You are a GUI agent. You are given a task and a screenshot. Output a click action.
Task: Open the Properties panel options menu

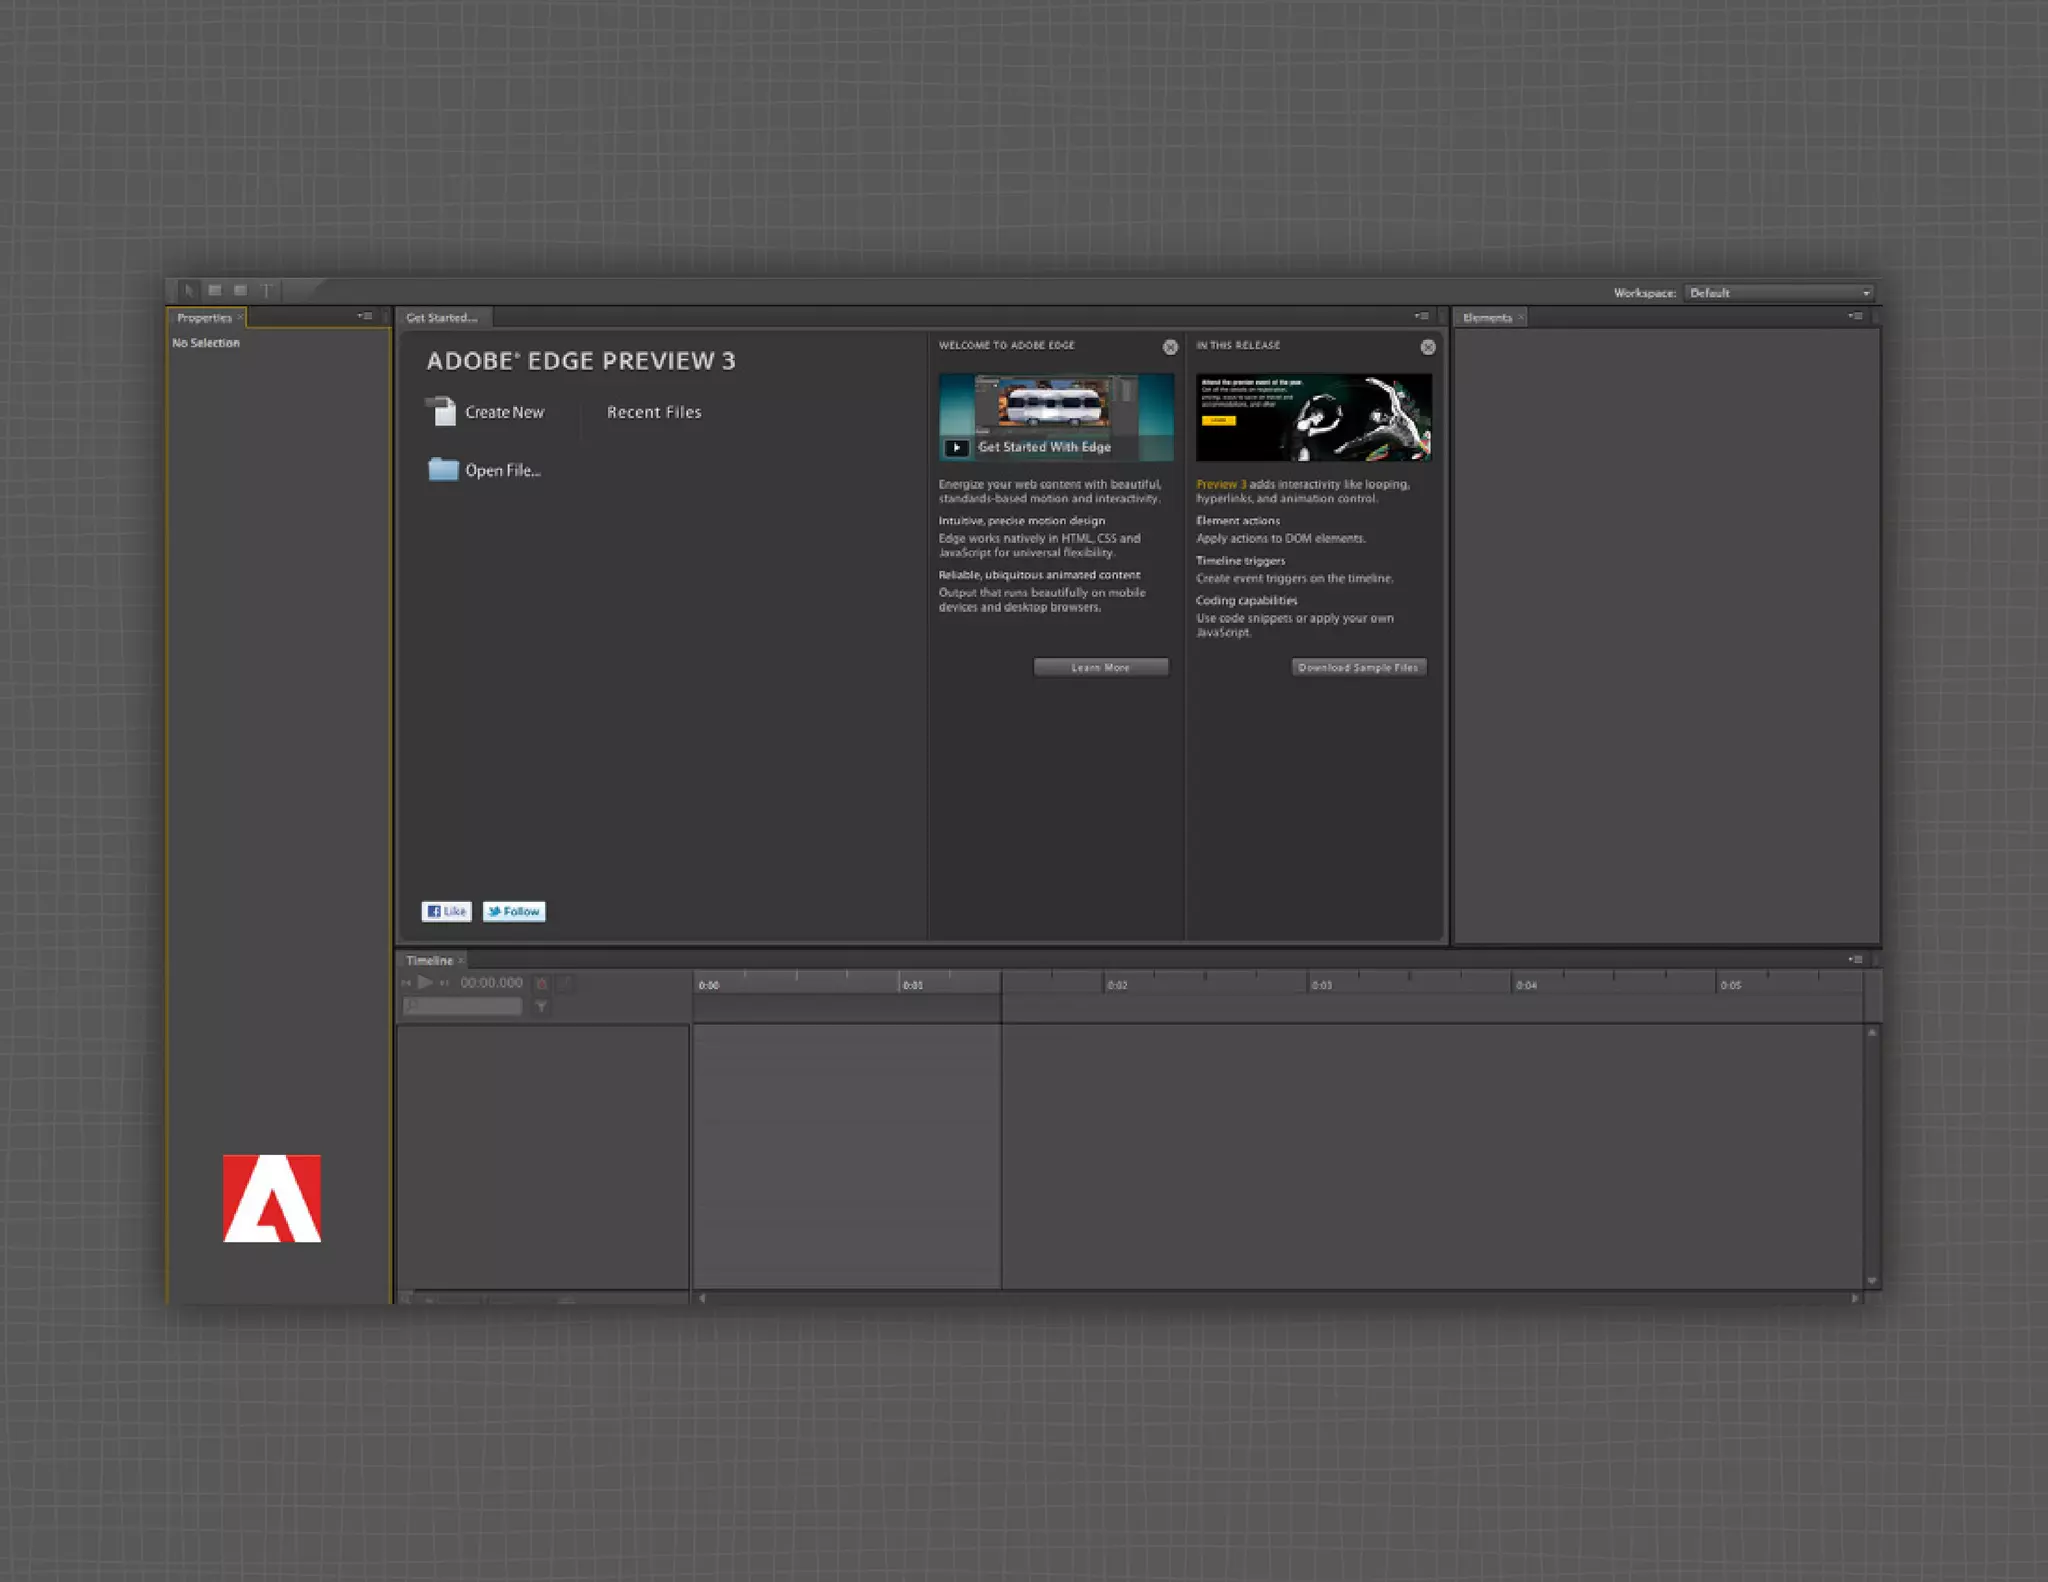click(365, 317)
